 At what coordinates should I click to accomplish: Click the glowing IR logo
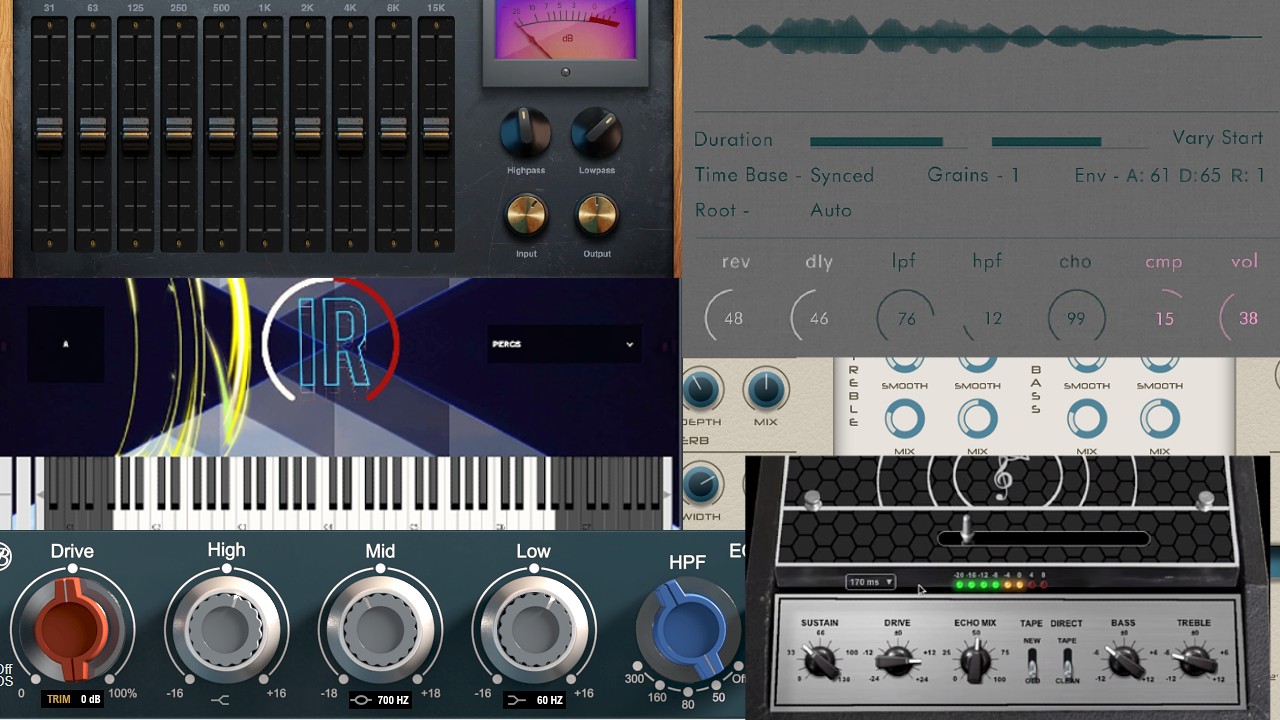click(333, 342)
